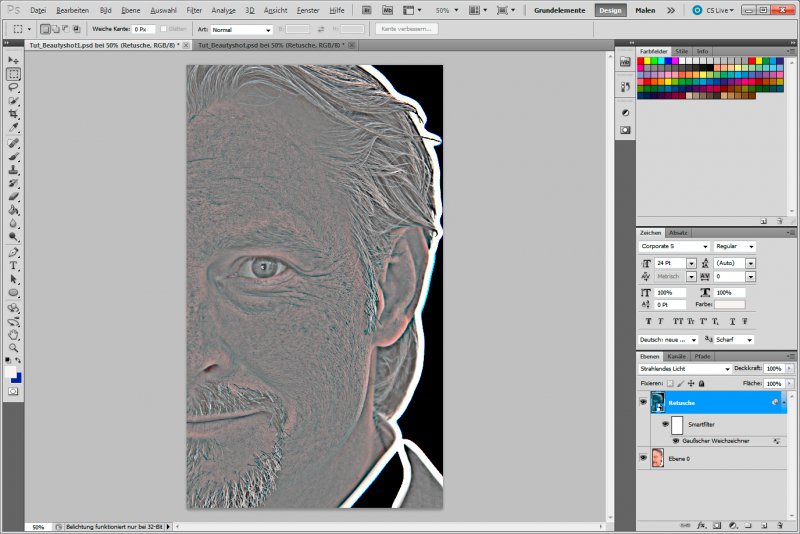Switch to Tut_Beautyshot.psd document tab
The width and height of the screenshot is (800, 534).
pos(271,45)
